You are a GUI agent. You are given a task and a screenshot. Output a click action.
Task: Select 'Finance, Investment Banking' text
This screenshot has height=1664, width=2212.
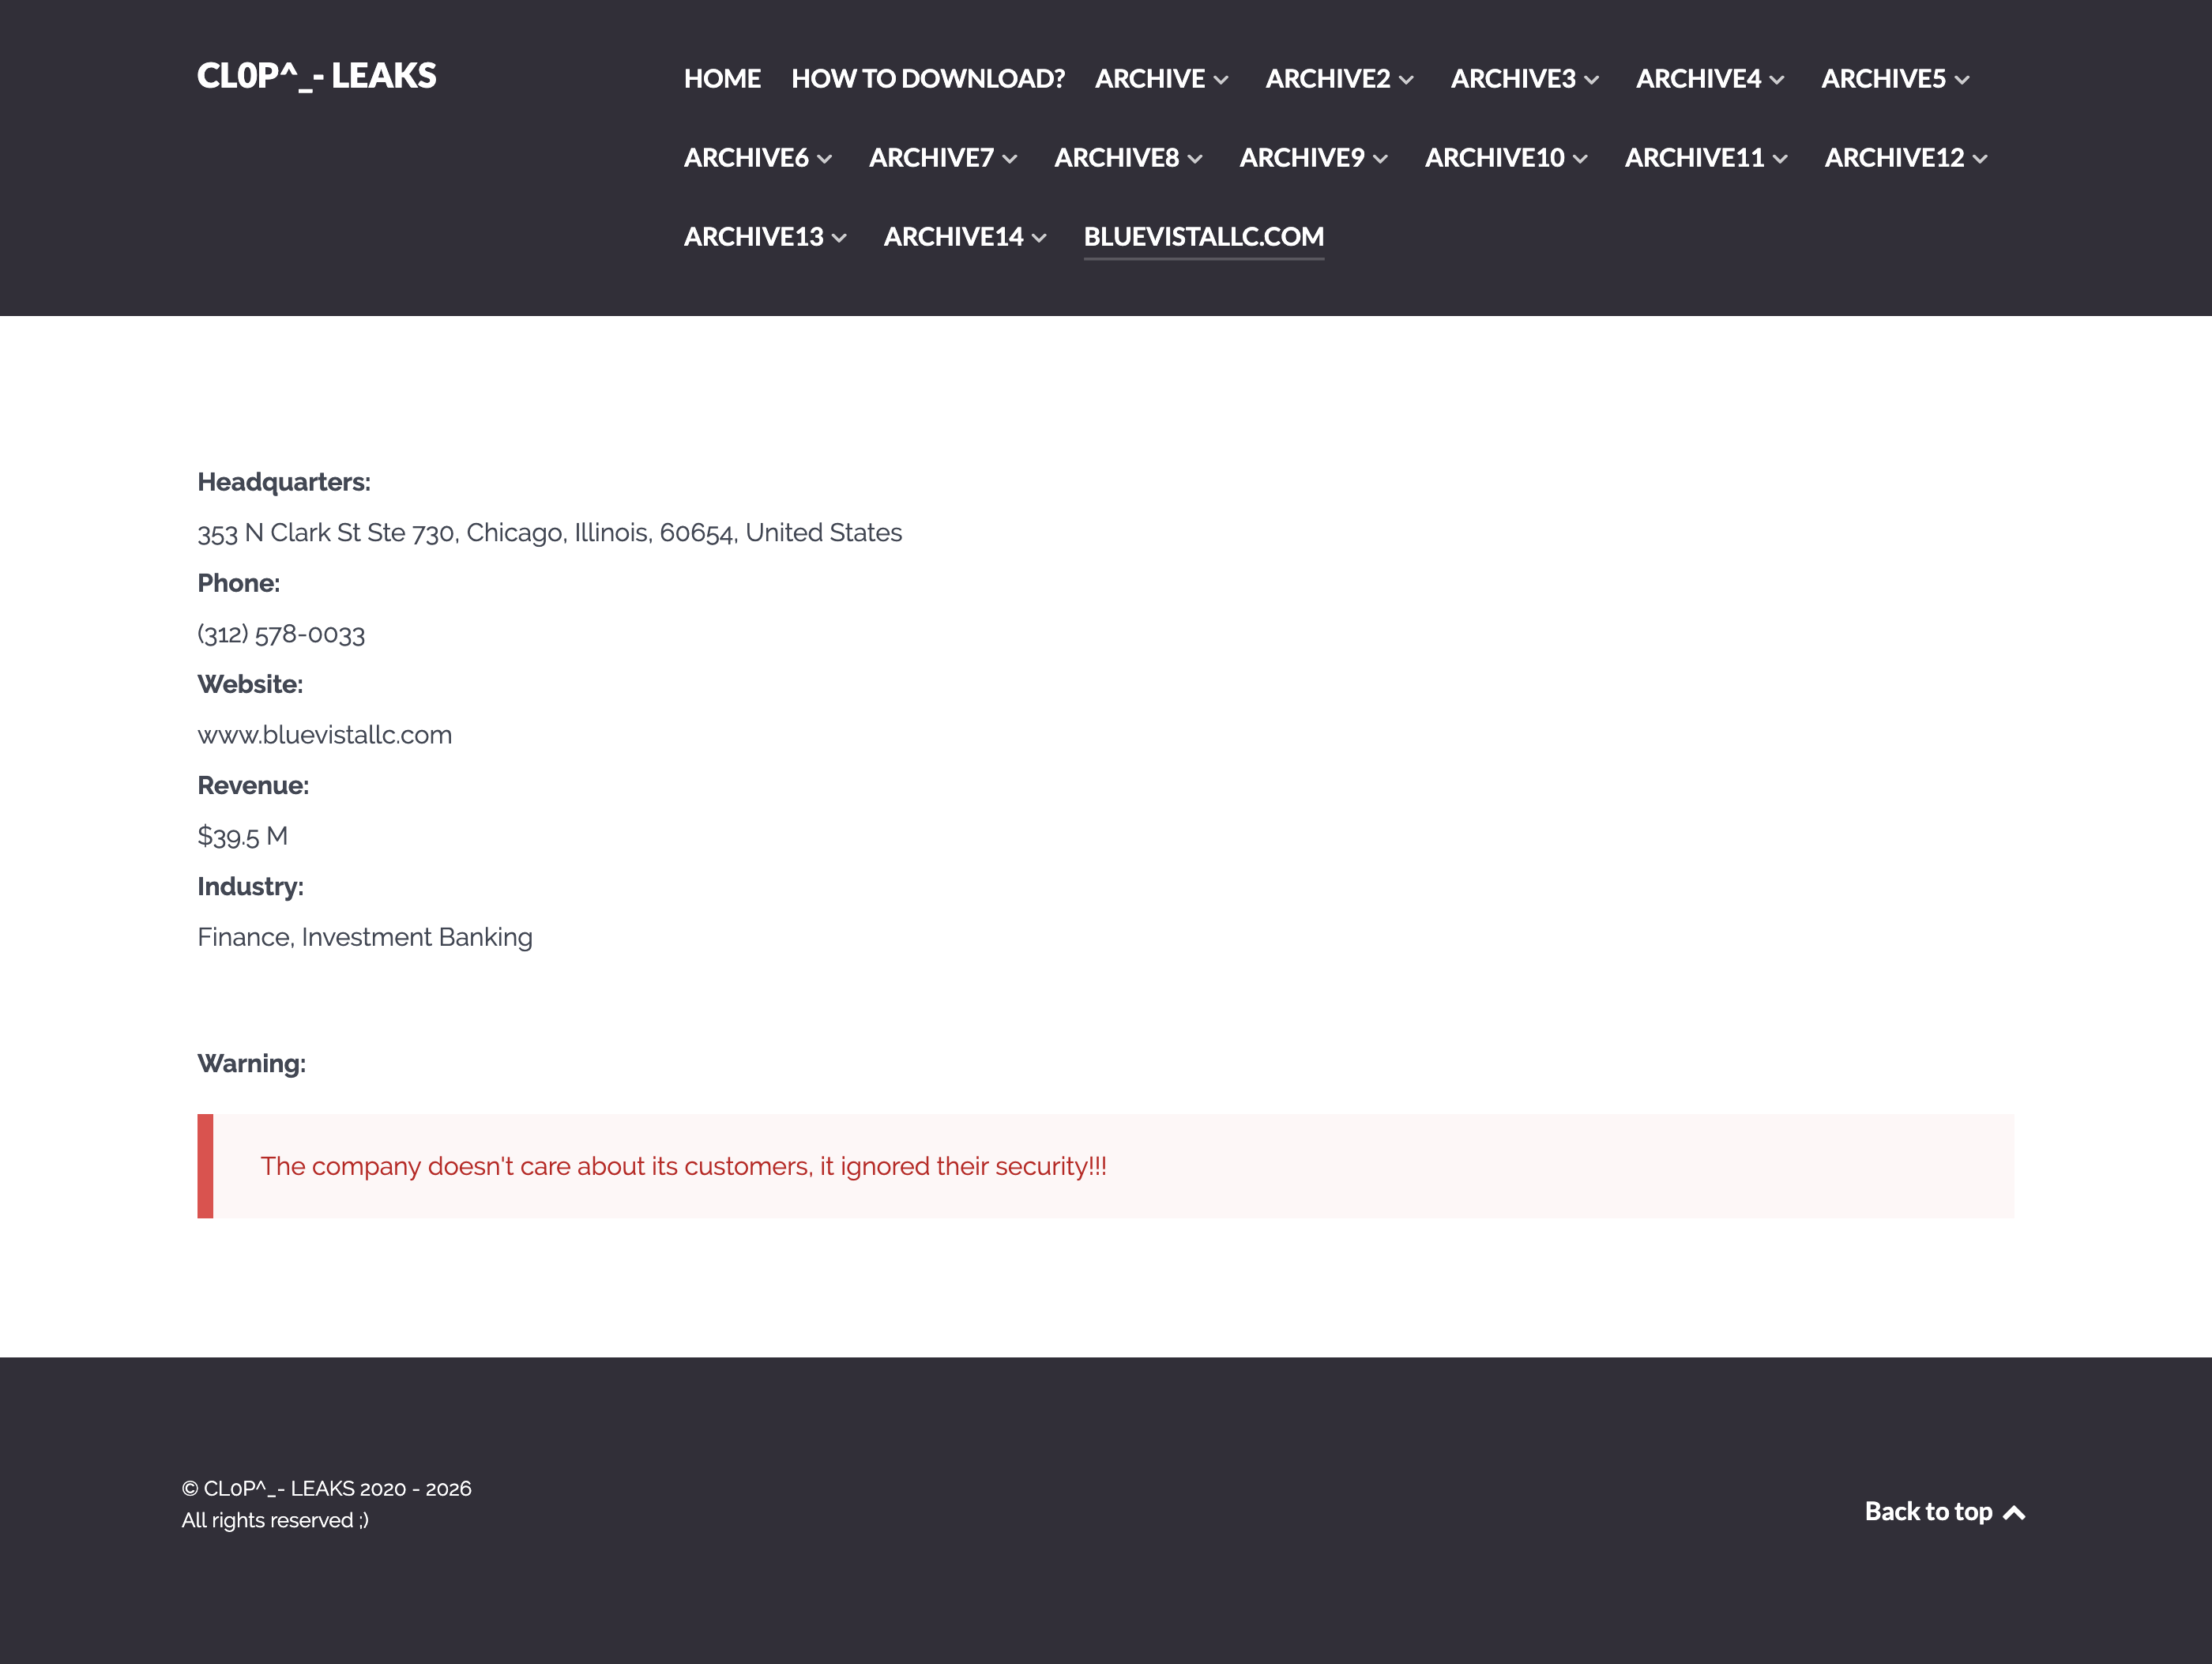[x=365, y=937]
